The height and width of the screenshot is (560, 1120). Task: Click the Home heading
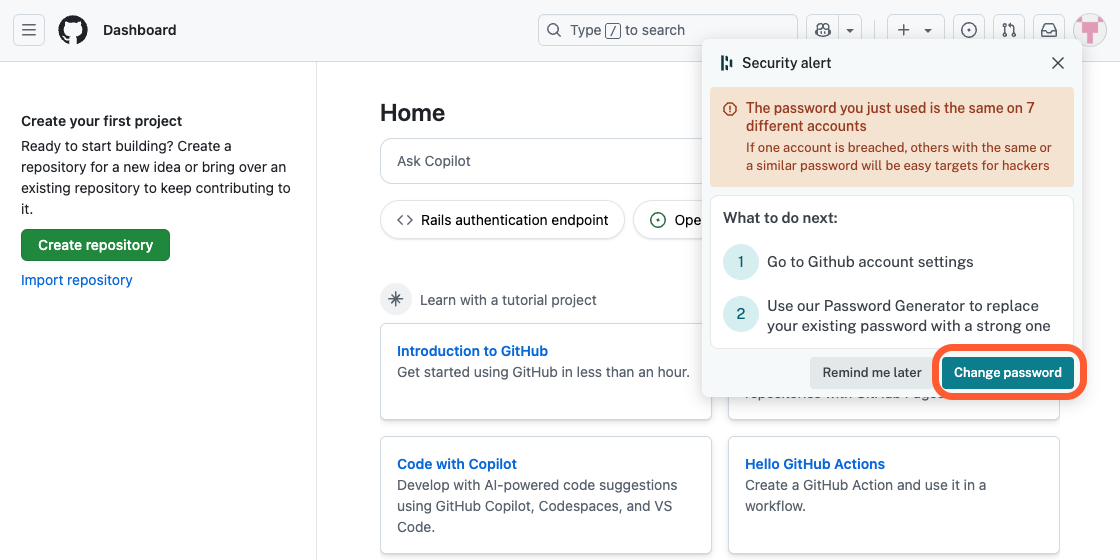click(412, 113)
